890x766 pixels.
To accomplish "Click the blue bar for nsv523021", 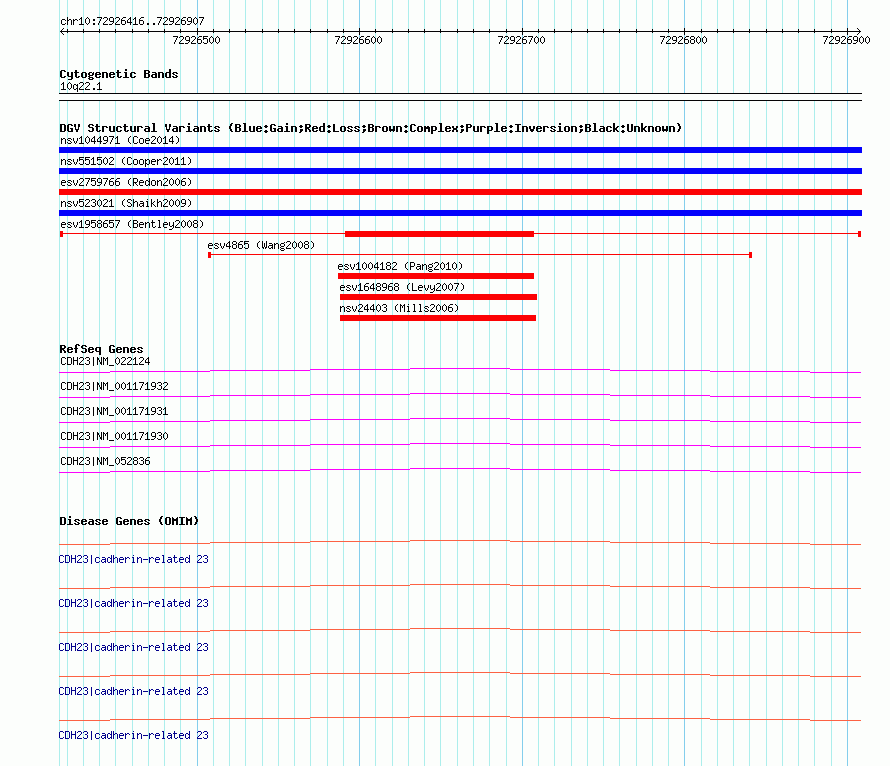I will 460,213.
